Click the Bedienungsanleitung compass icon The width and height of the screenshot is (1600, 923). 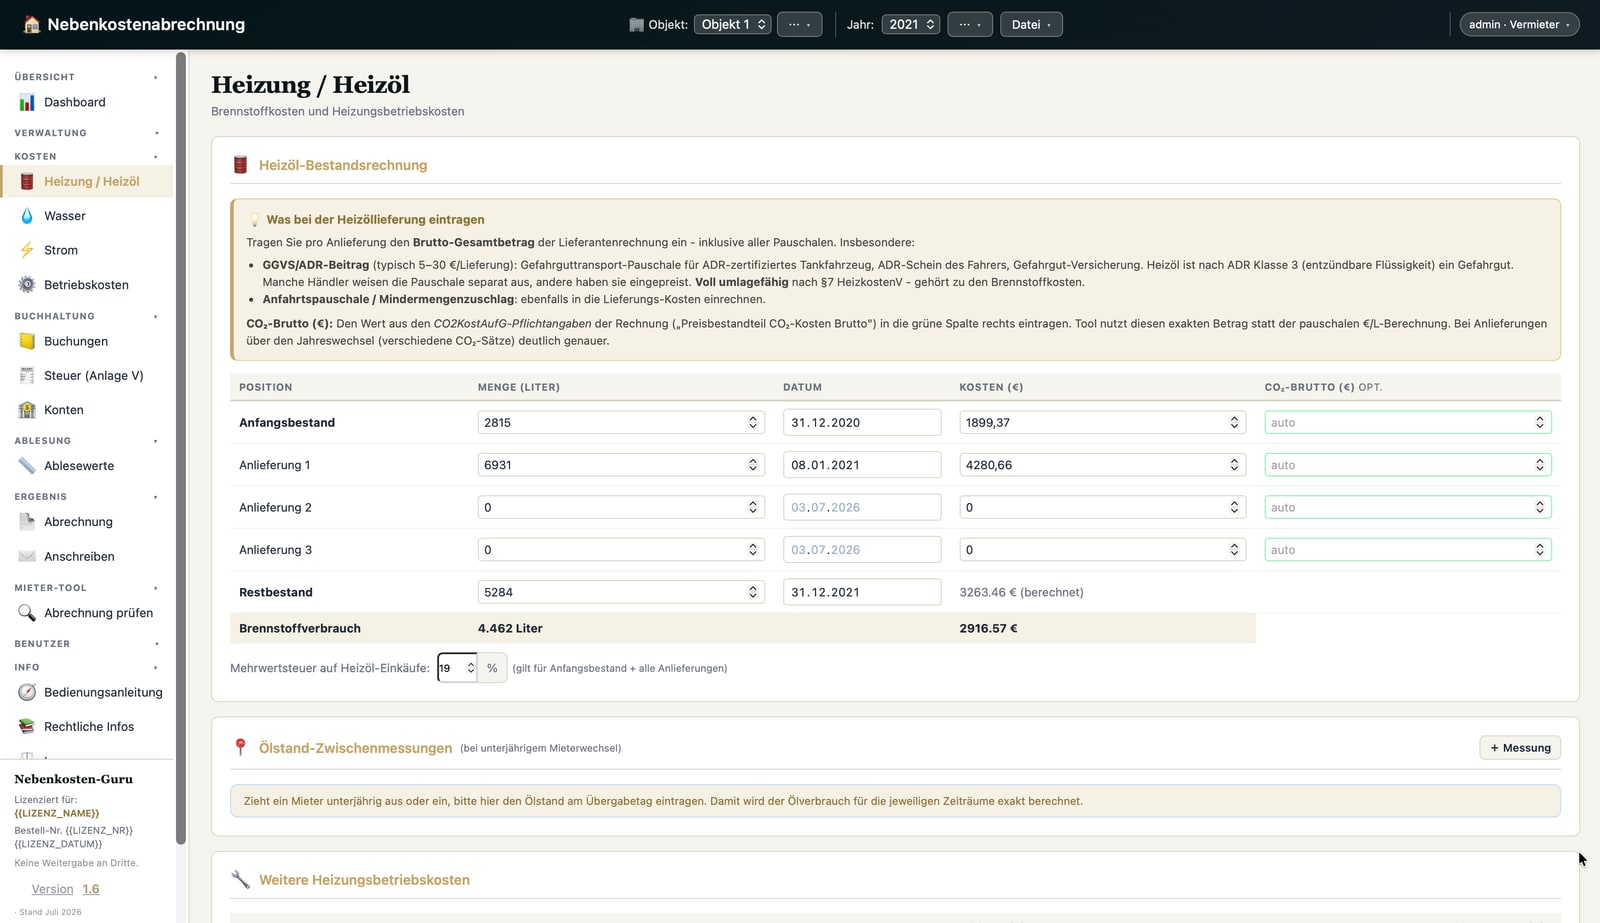pos(27,692)
